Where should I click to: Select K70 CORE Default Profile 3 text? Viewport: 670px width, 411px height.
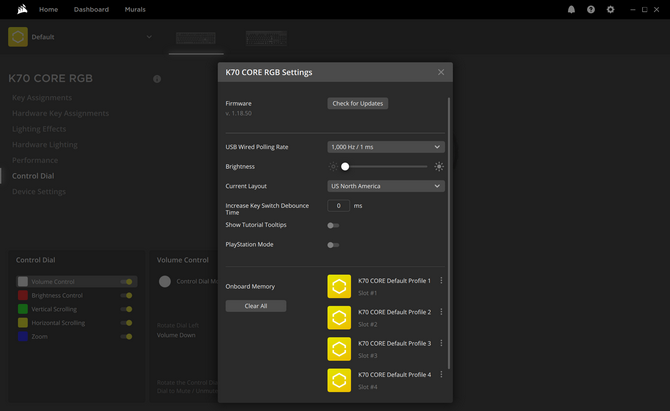click(394, 343)
